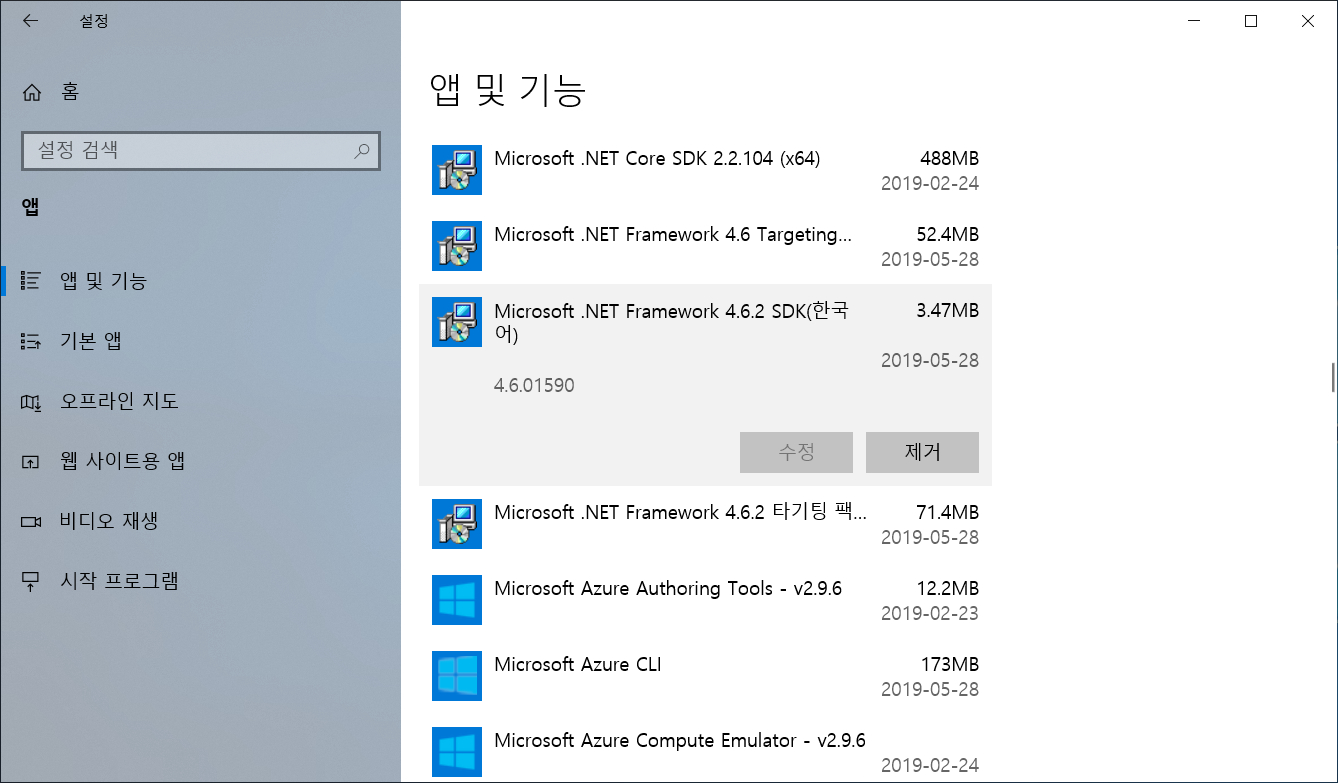Select Microsoft .NET Core SDK 2.2.104 (x64) entry
The height and width of the screenshot is (783, 1338).
[657, 158]
